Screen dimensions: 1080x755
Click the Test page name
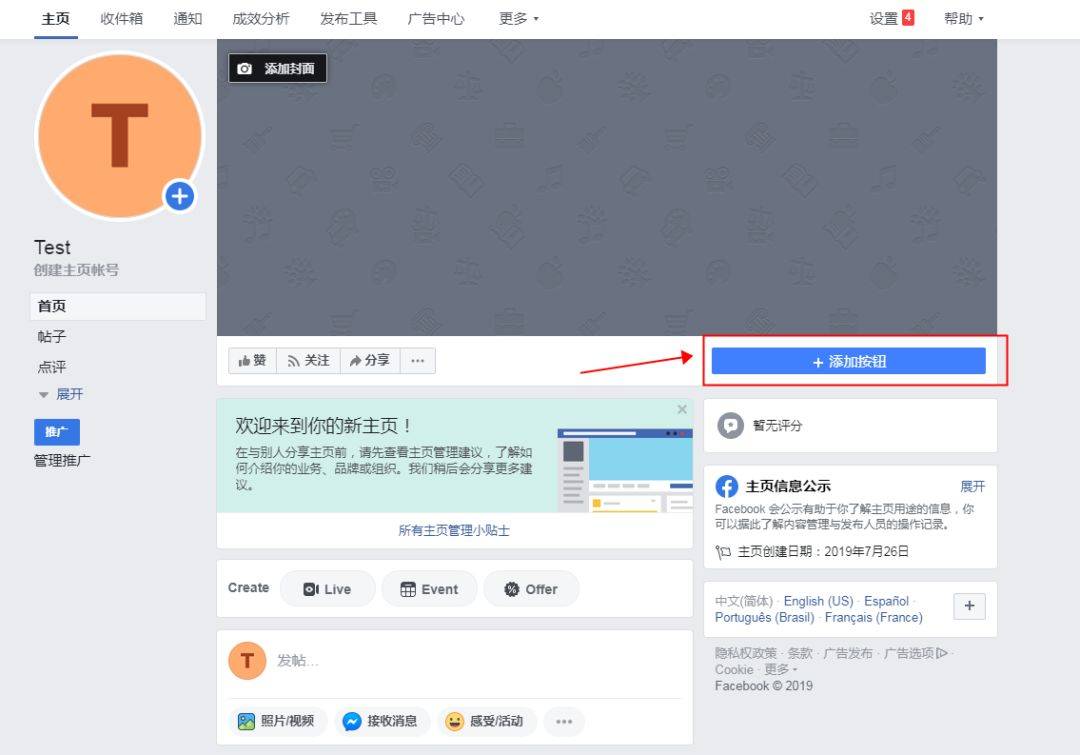coord(52,247)
